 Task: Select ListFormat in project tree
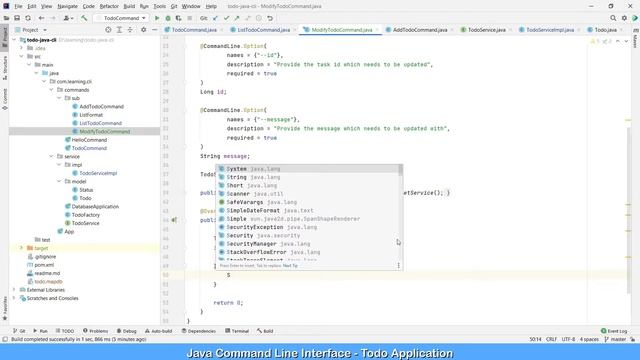click(91, 115)
